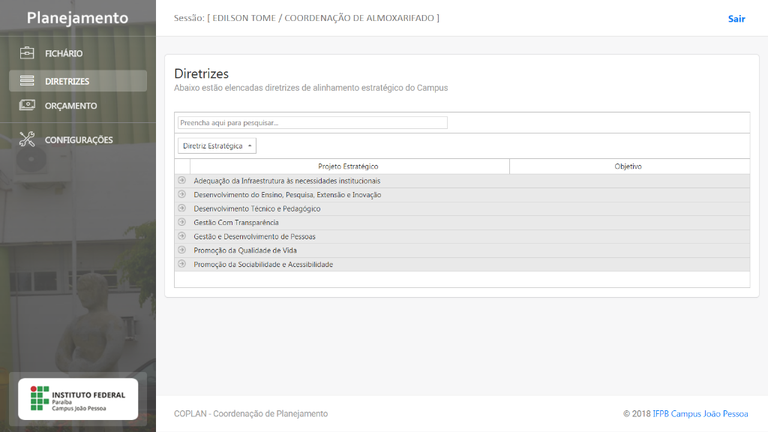Click the Orçamento money icon
The image size is (768, 432).
point(27,106)
